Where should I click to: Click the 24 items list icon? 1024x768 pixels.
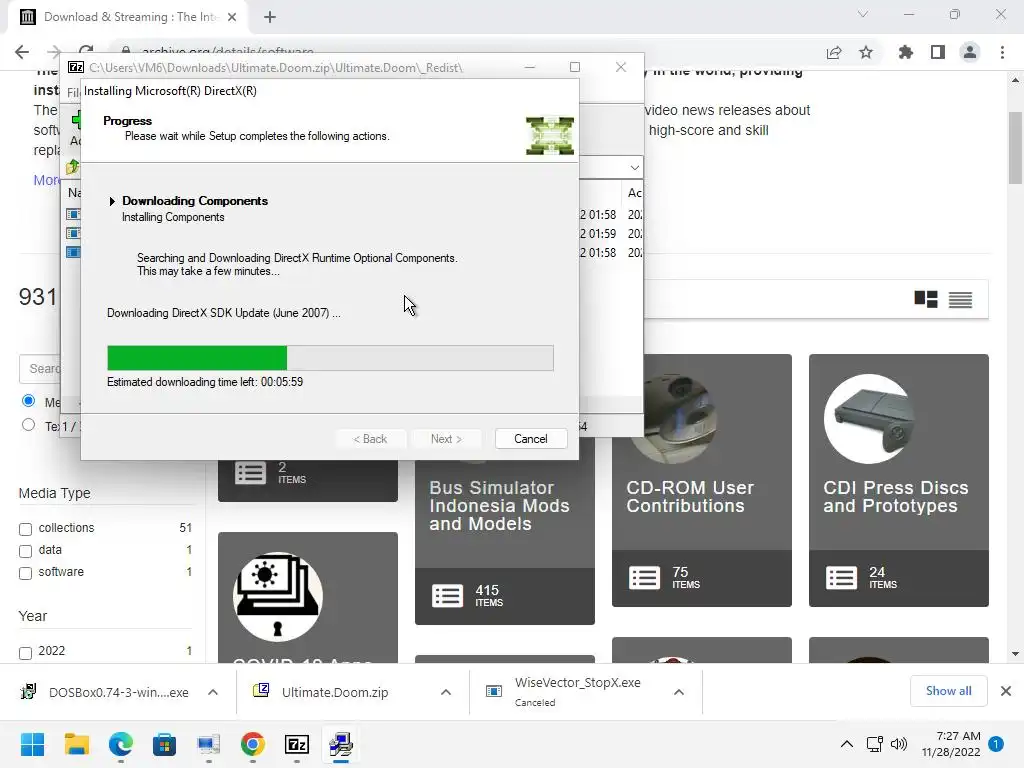(841, 578)
